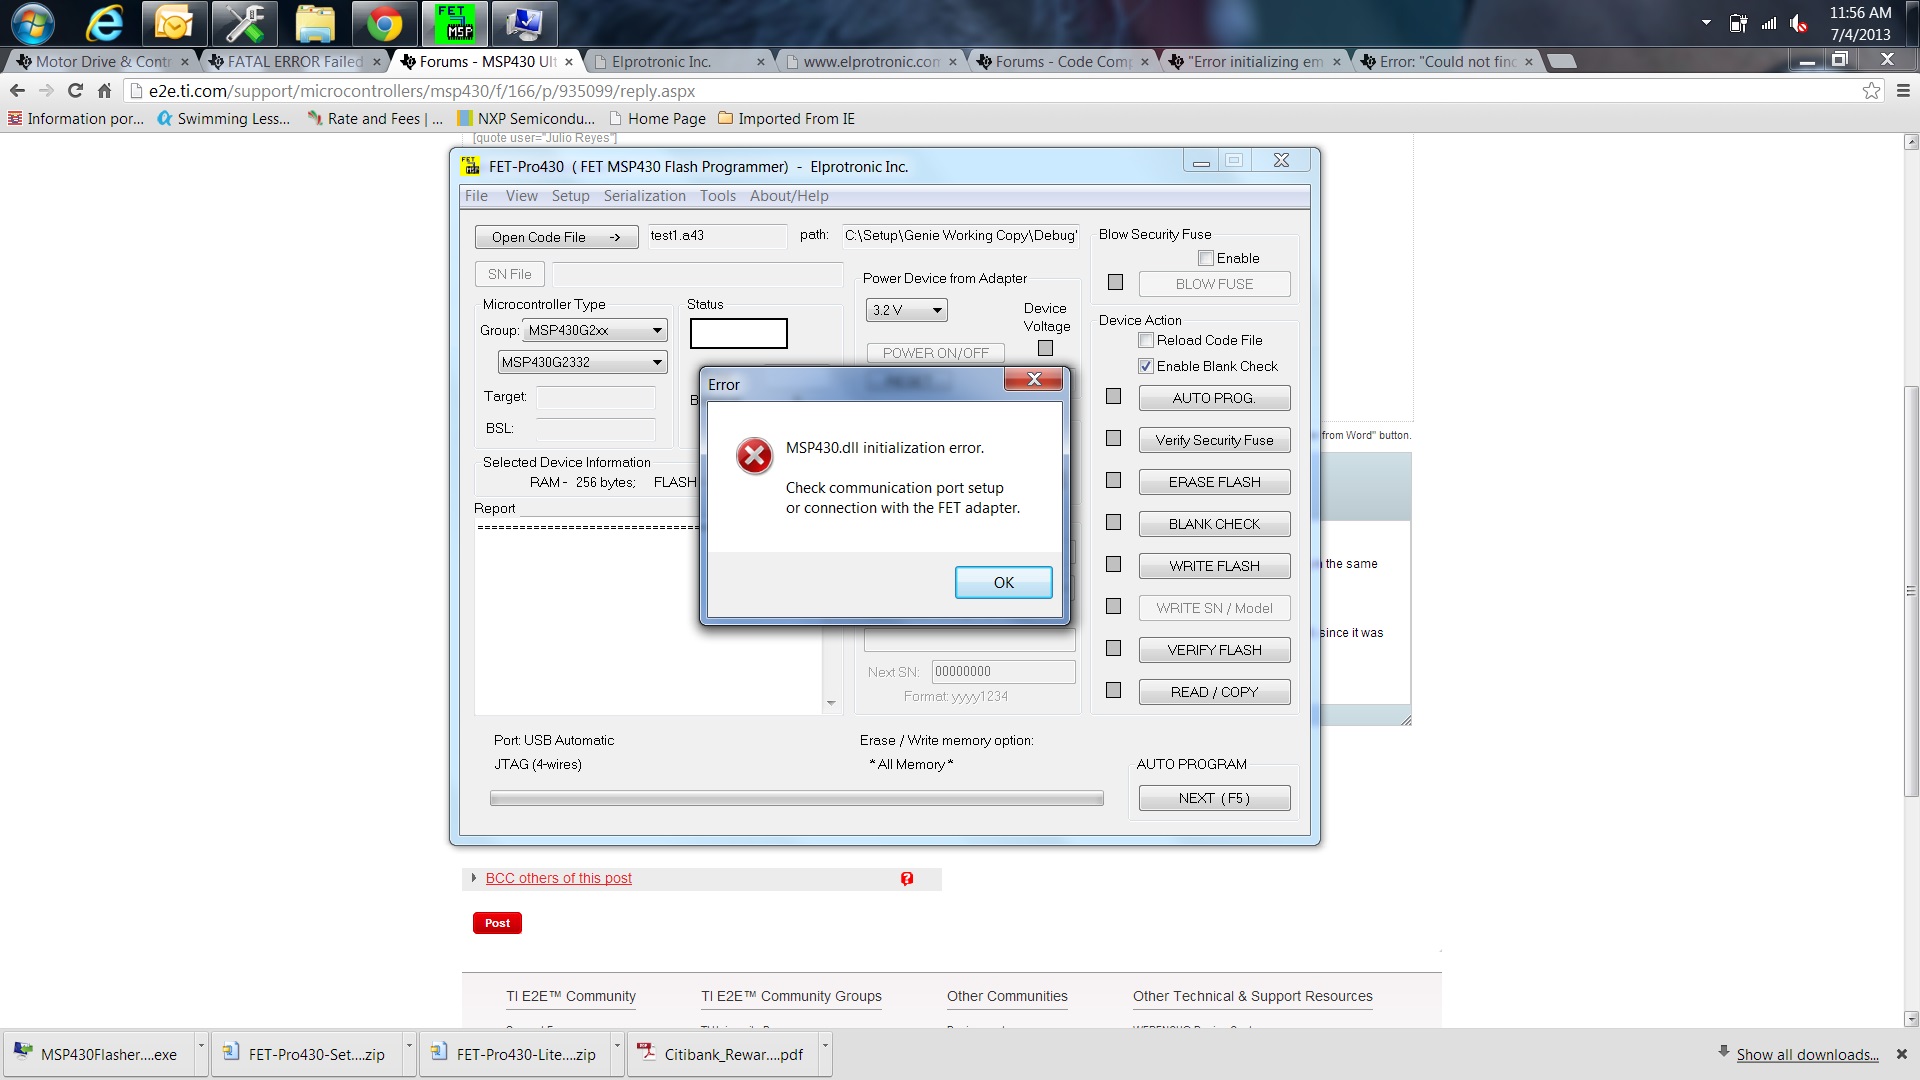Screen dimensions: 1920x1080
Task: Click indicator box beside VERIFY FLASH
Action: click(1113, 649)
